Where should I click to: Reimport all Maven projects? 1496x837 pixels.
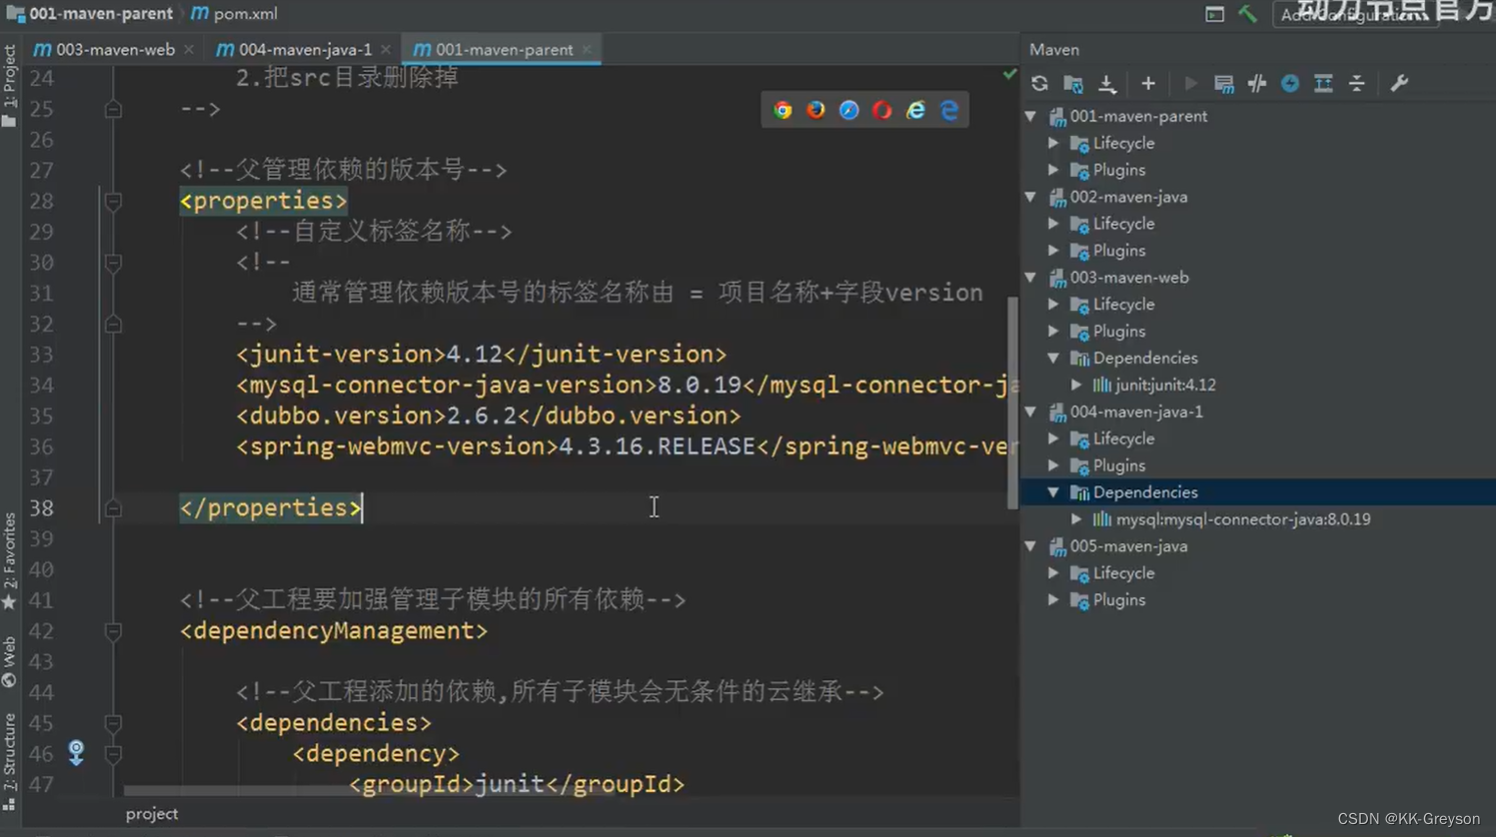click(x=1040, y=84)
